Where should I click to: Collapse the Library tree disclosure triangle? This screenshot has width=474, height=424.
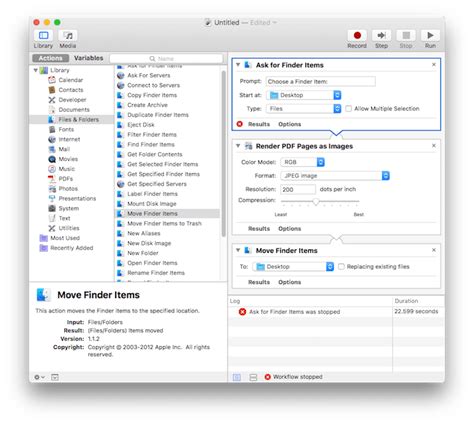[x=35, y=70]
